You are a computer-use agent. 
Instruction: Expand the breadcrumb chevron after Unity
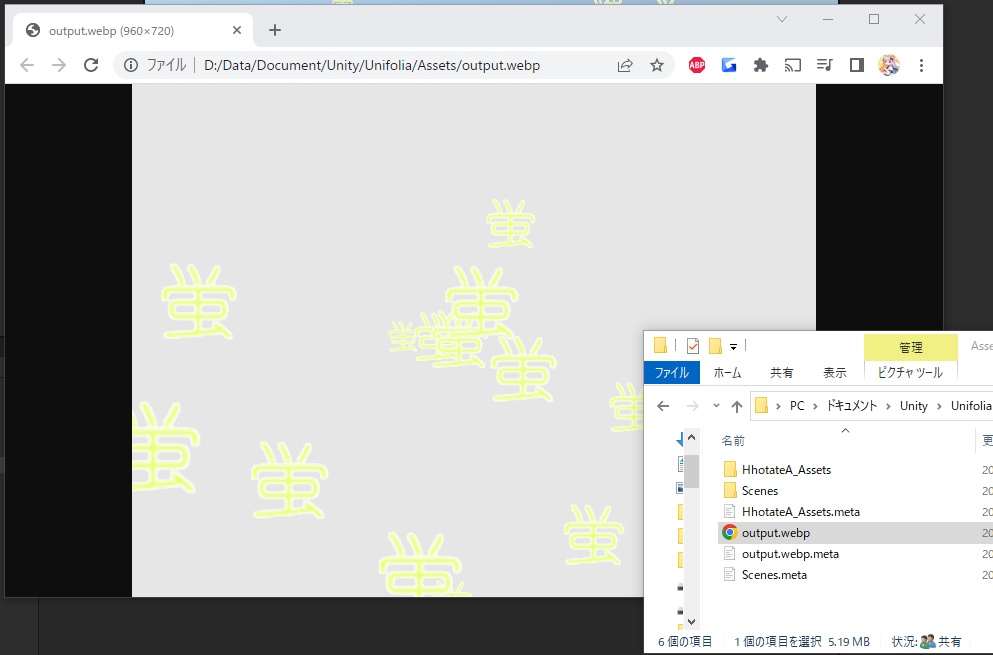coord(938,406)
